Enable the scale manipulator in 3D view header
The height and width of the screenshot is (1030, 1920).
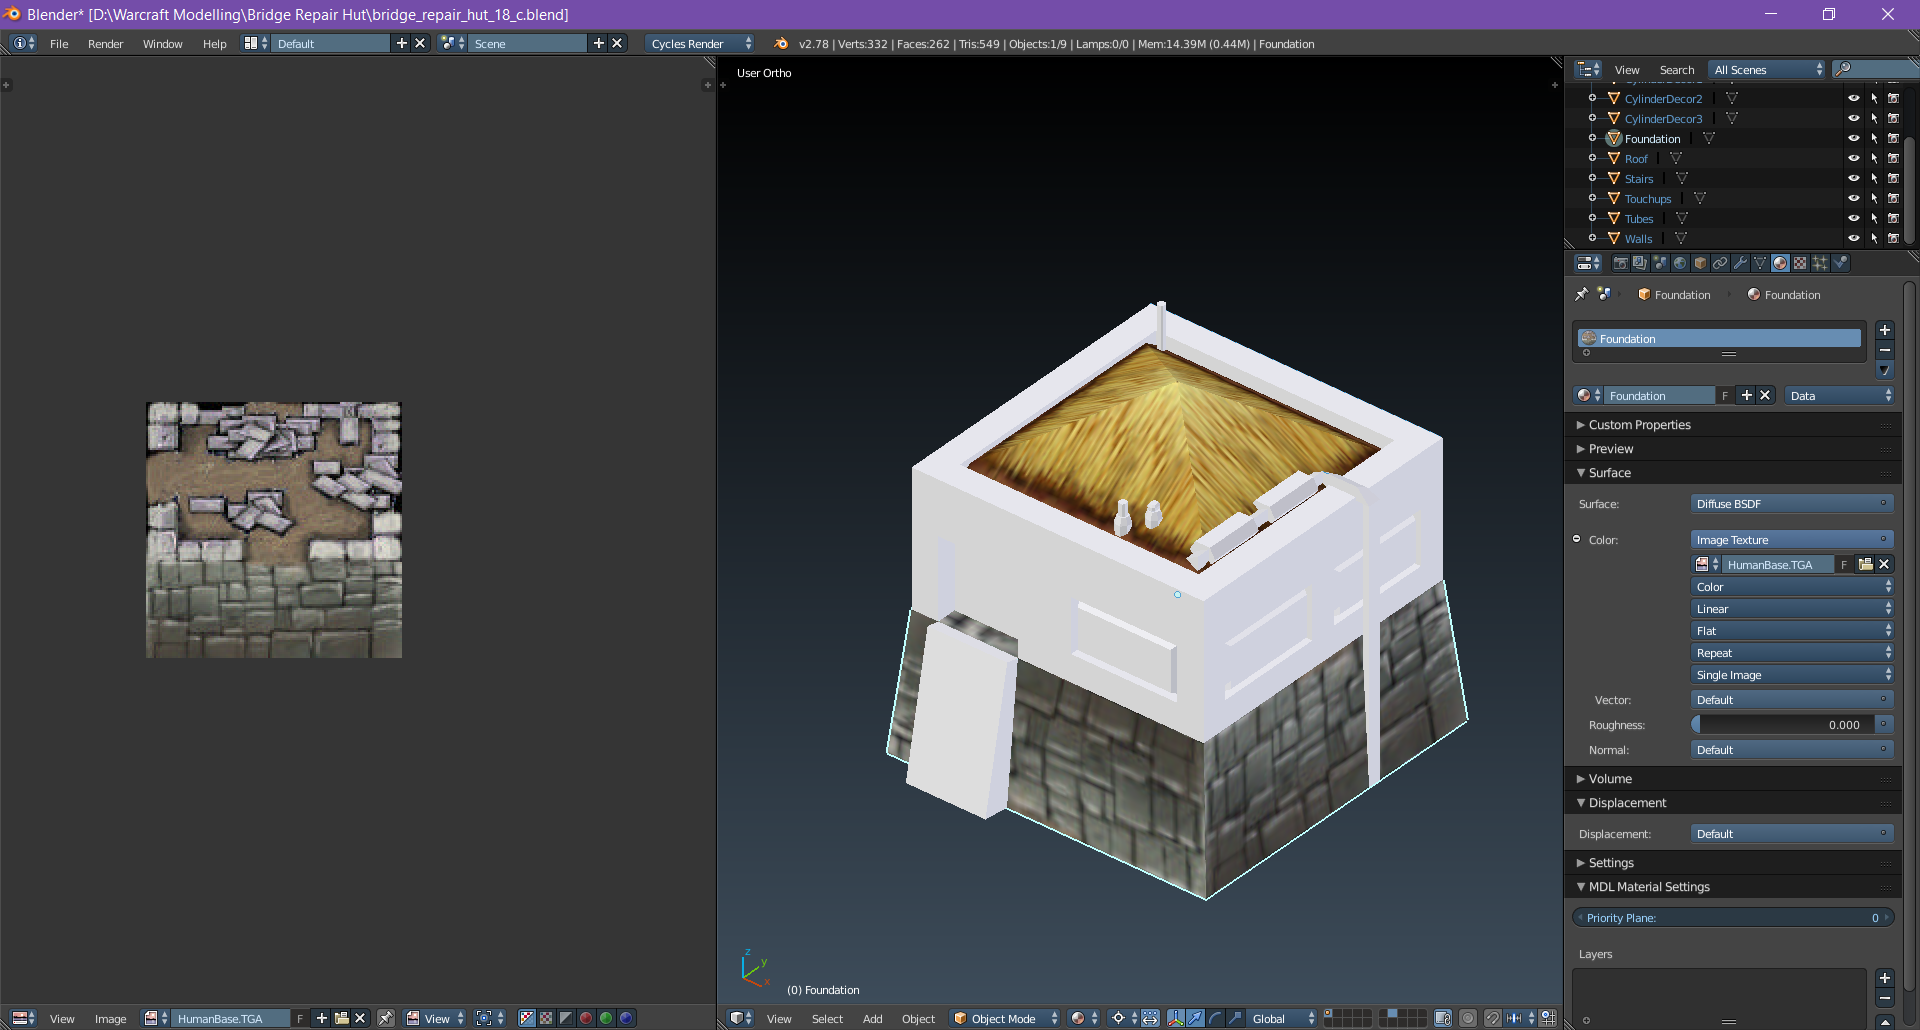[x=1235, y=1018]
